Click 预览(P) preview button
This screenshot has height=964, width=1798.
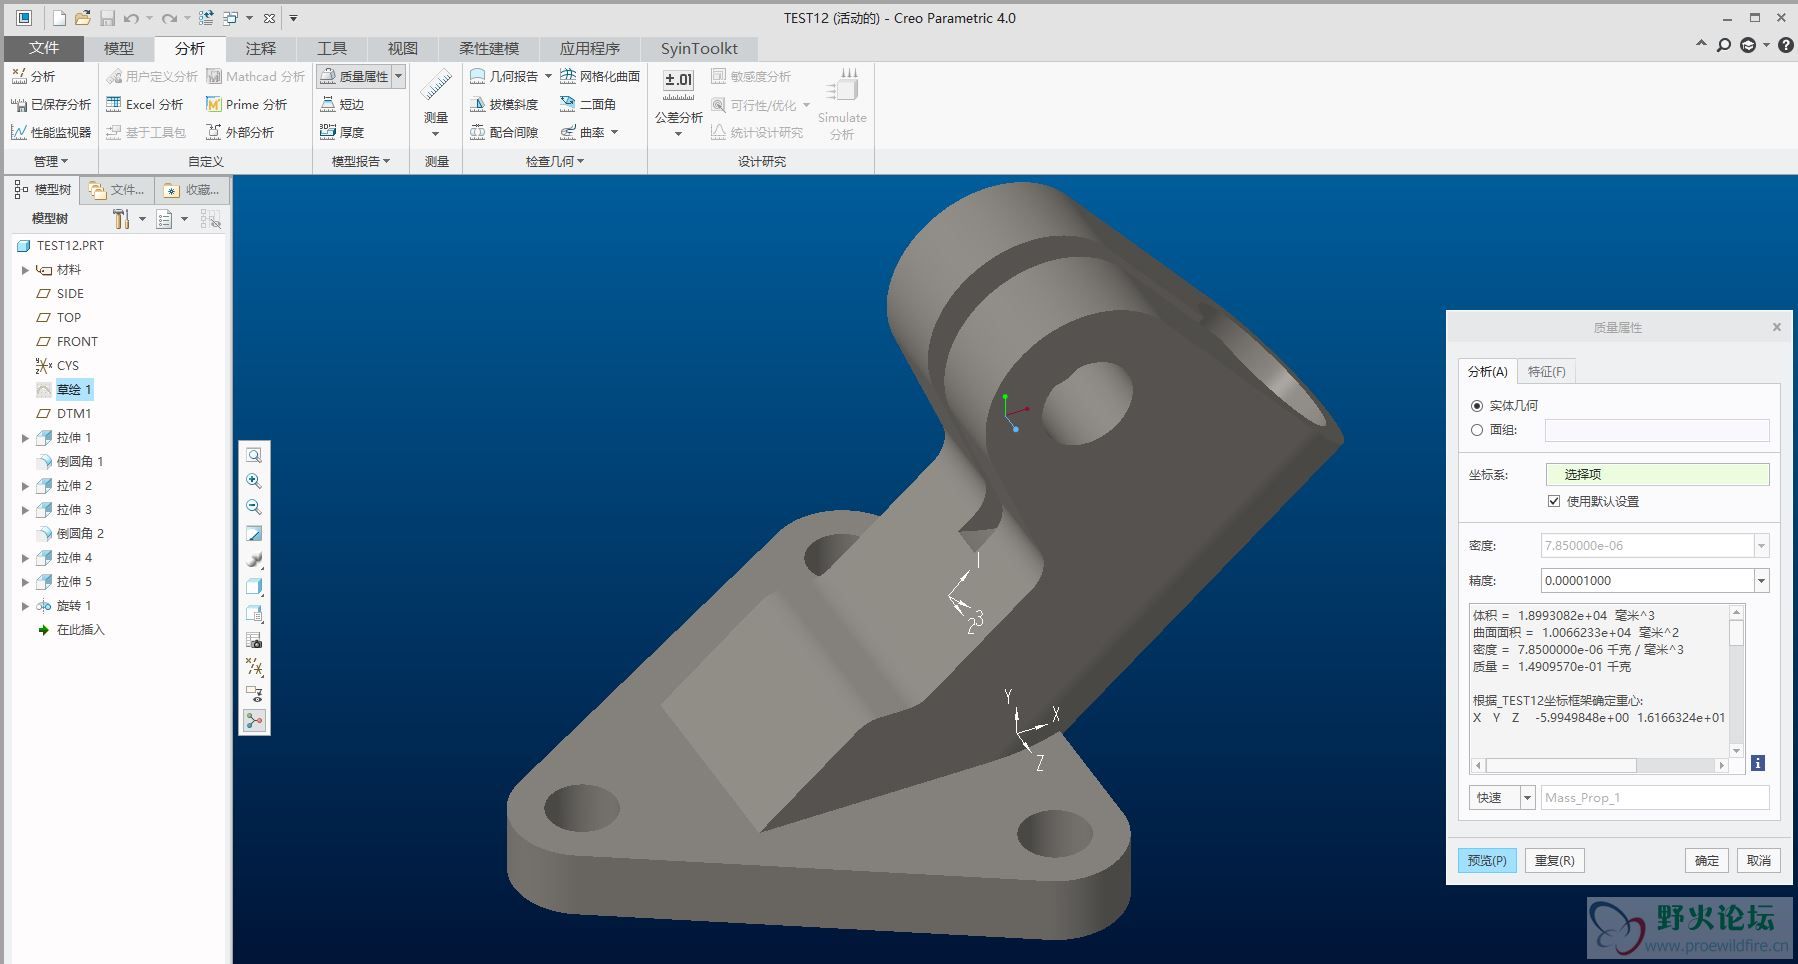(x=1487, y=860)
